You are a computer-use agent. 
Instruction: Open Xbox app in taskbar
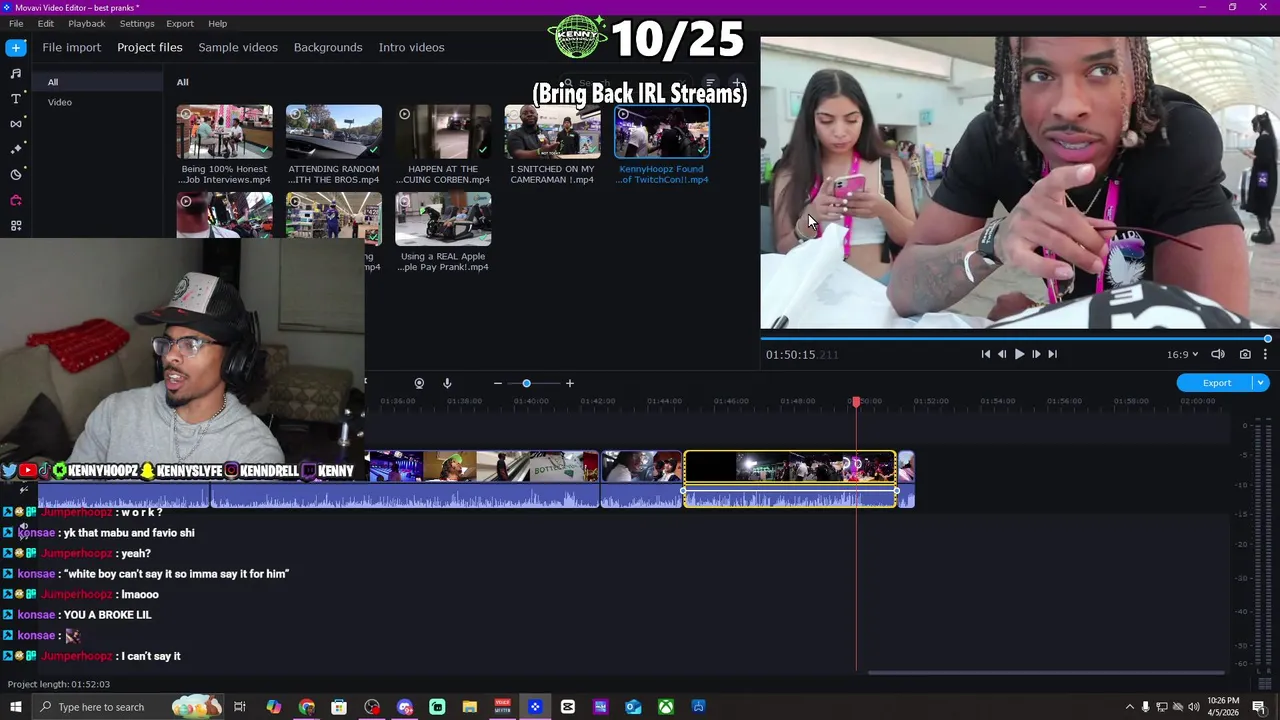coord(666,707)
